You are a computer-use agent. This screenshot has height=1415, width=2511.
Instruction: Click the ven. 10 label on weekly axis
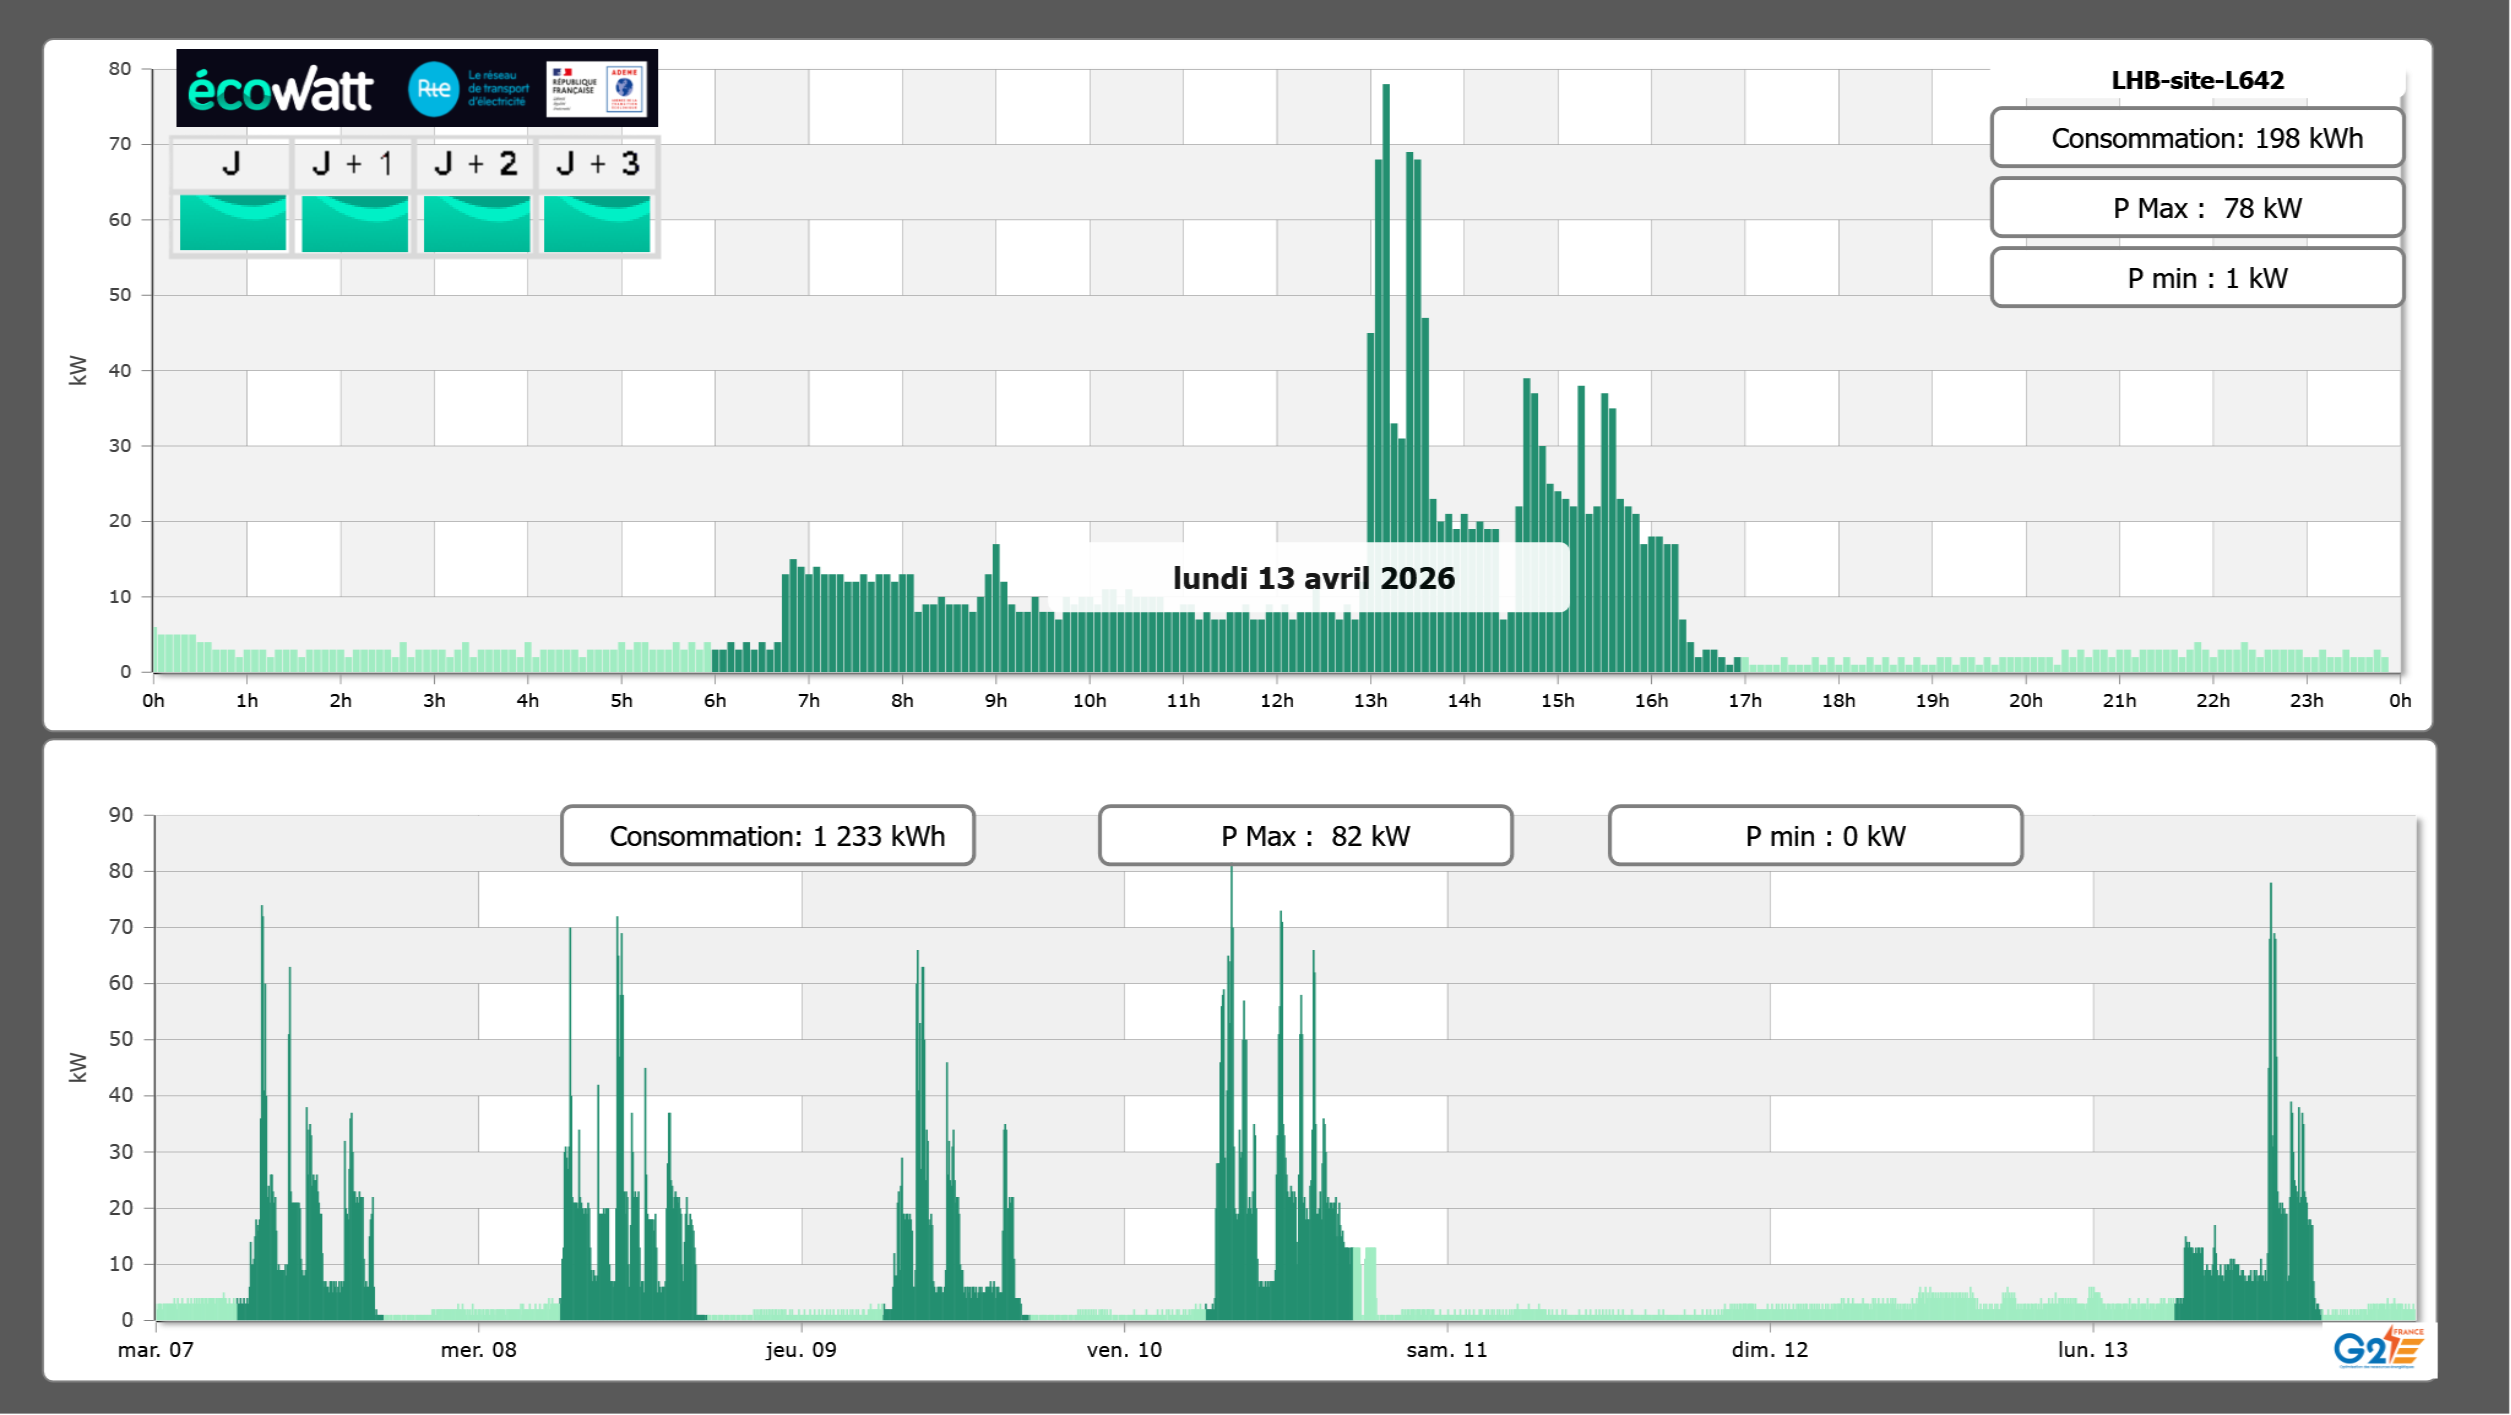coord(1124,1350)
